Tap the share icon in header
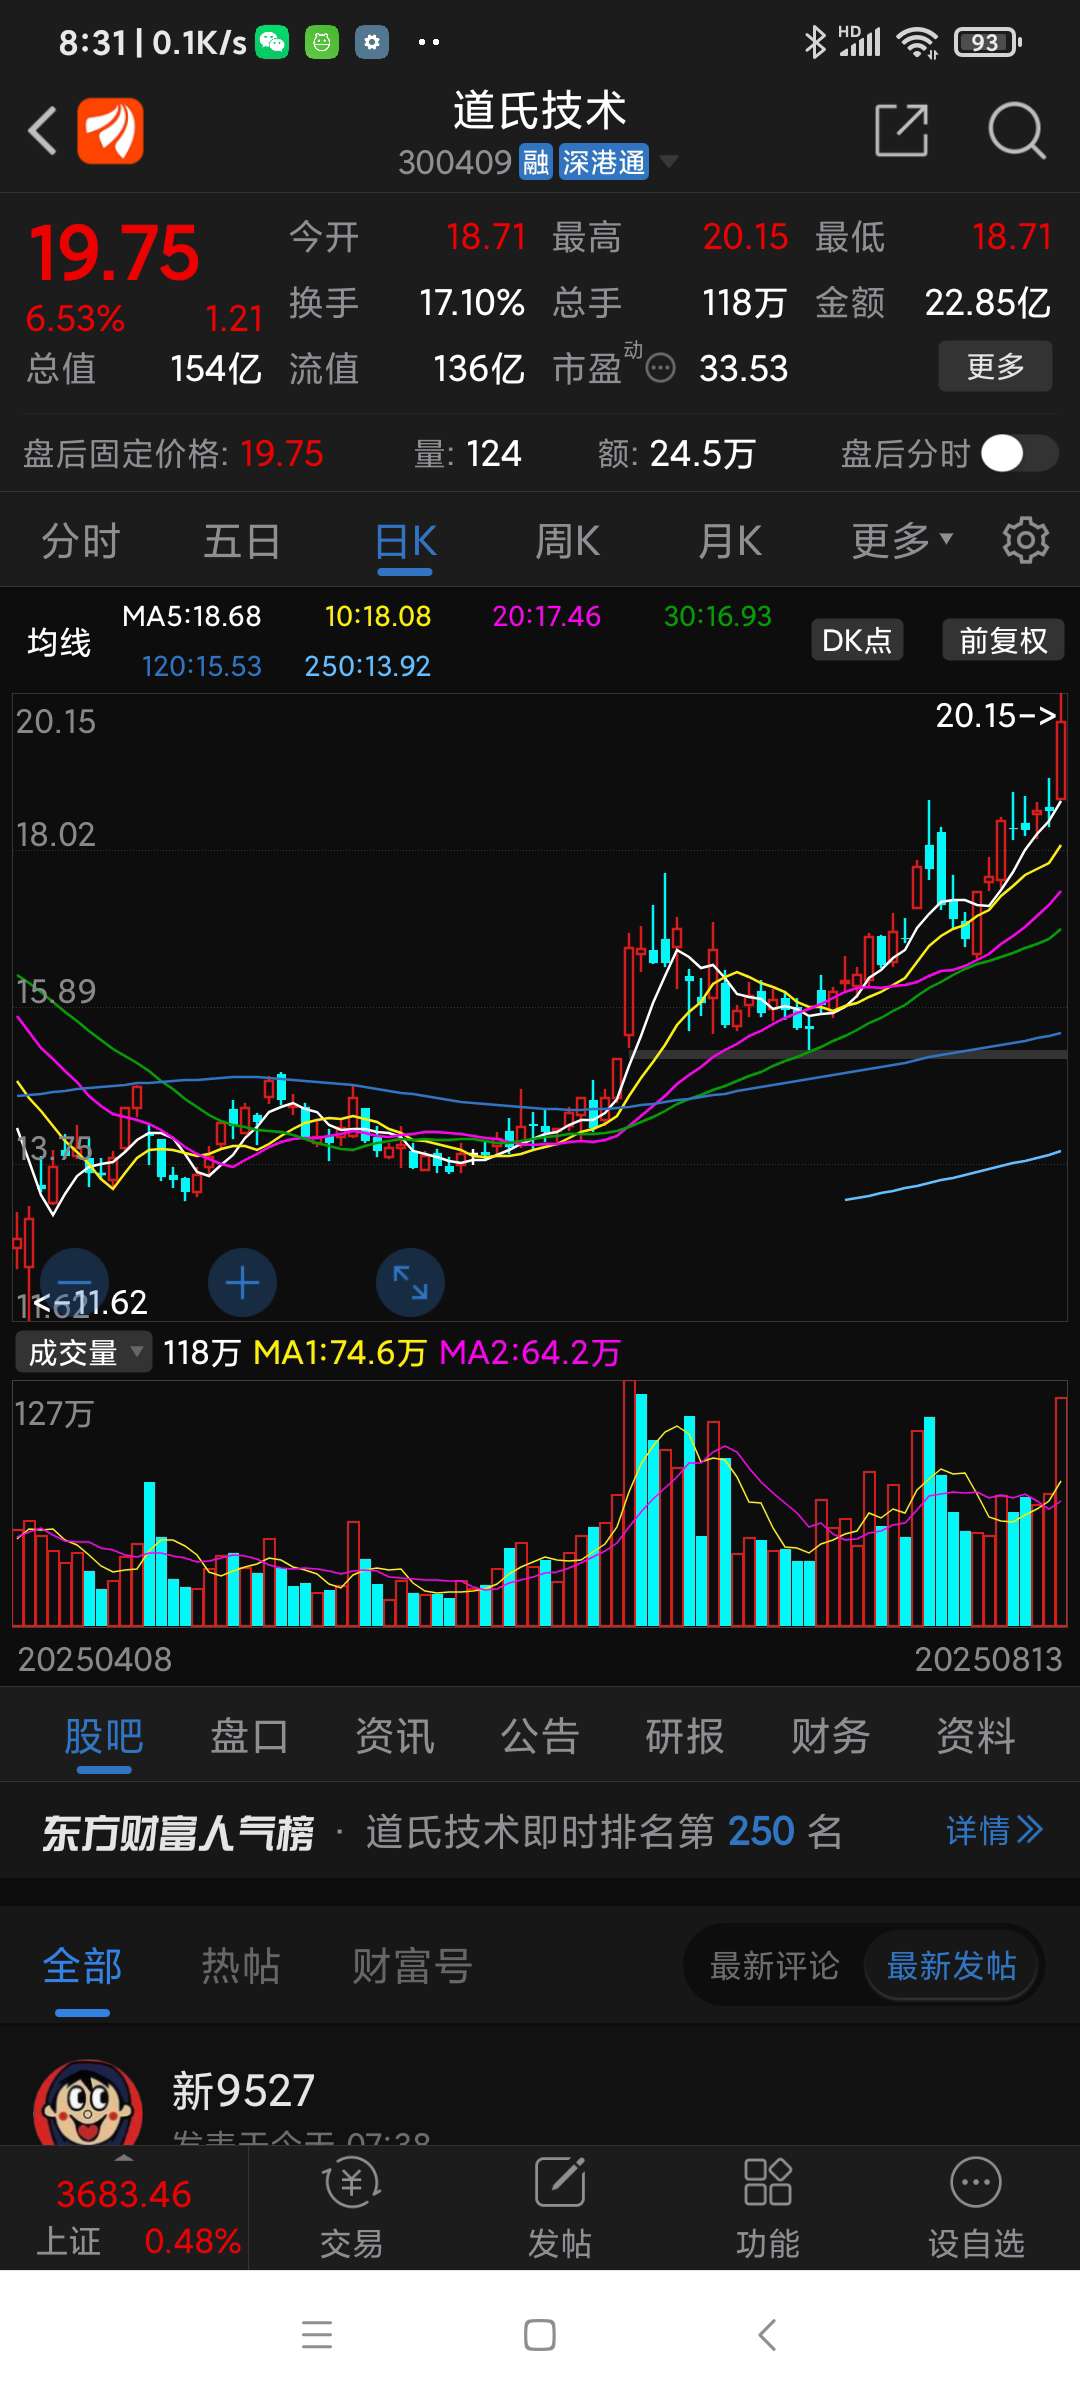The height and width of the screenshot is (2400, 1080). [901, 130]
